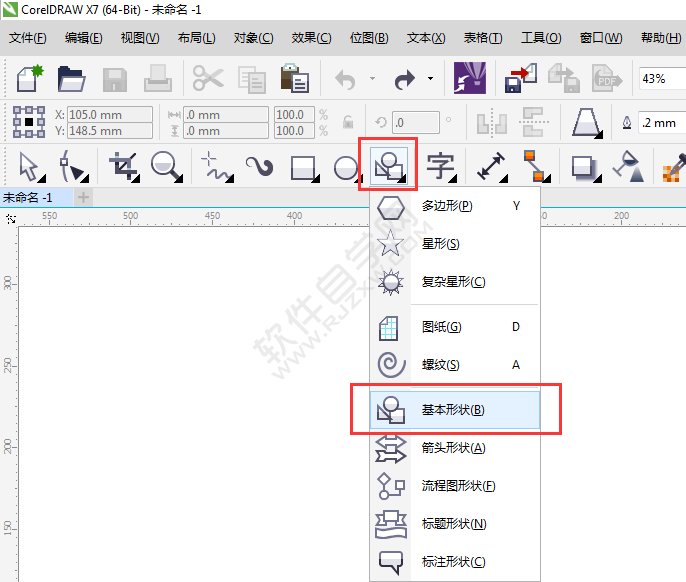Open the 位图(B) menu
This screenshot has width=686, height=582.
tap(369, 38)
